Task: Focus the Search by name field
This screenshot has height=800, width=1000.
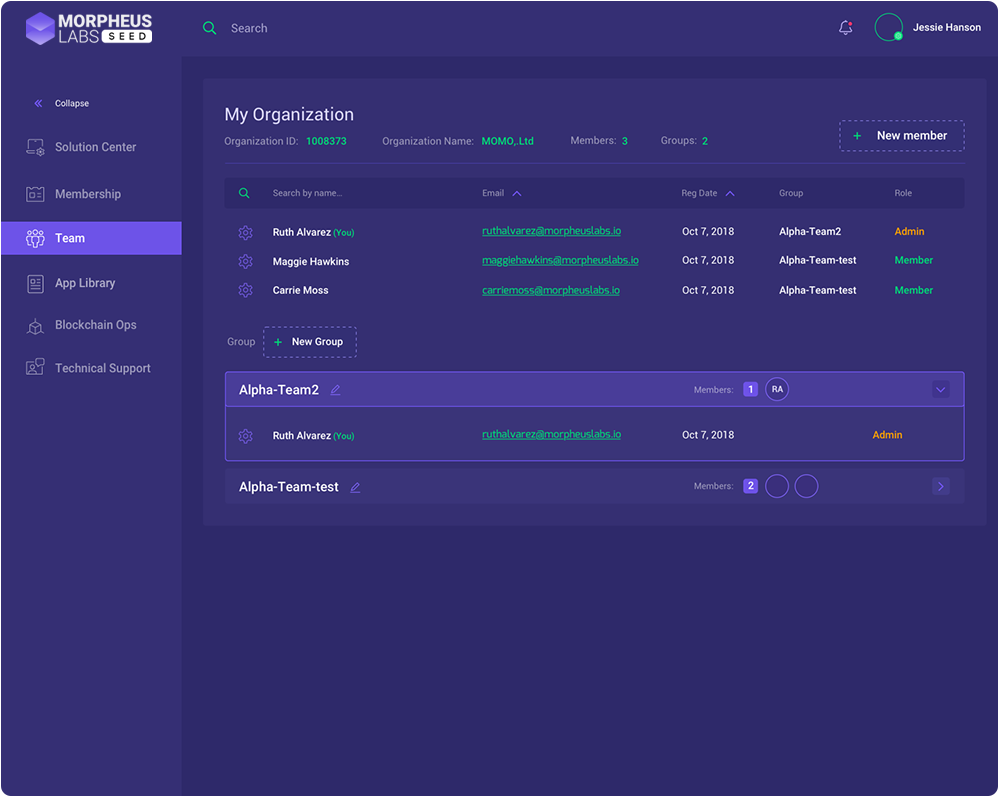Action: pyautogui.click(x=307, y=193)
